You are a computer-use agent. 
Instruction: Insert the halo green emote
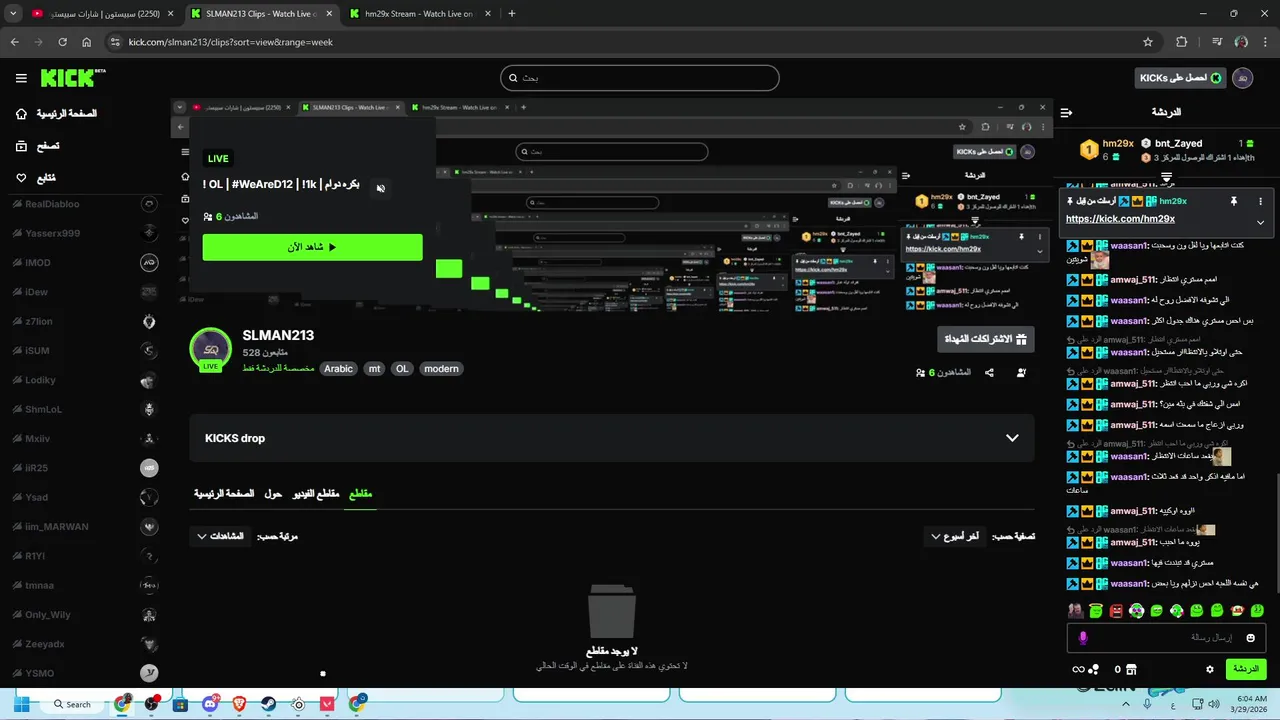coord(1096,610)
